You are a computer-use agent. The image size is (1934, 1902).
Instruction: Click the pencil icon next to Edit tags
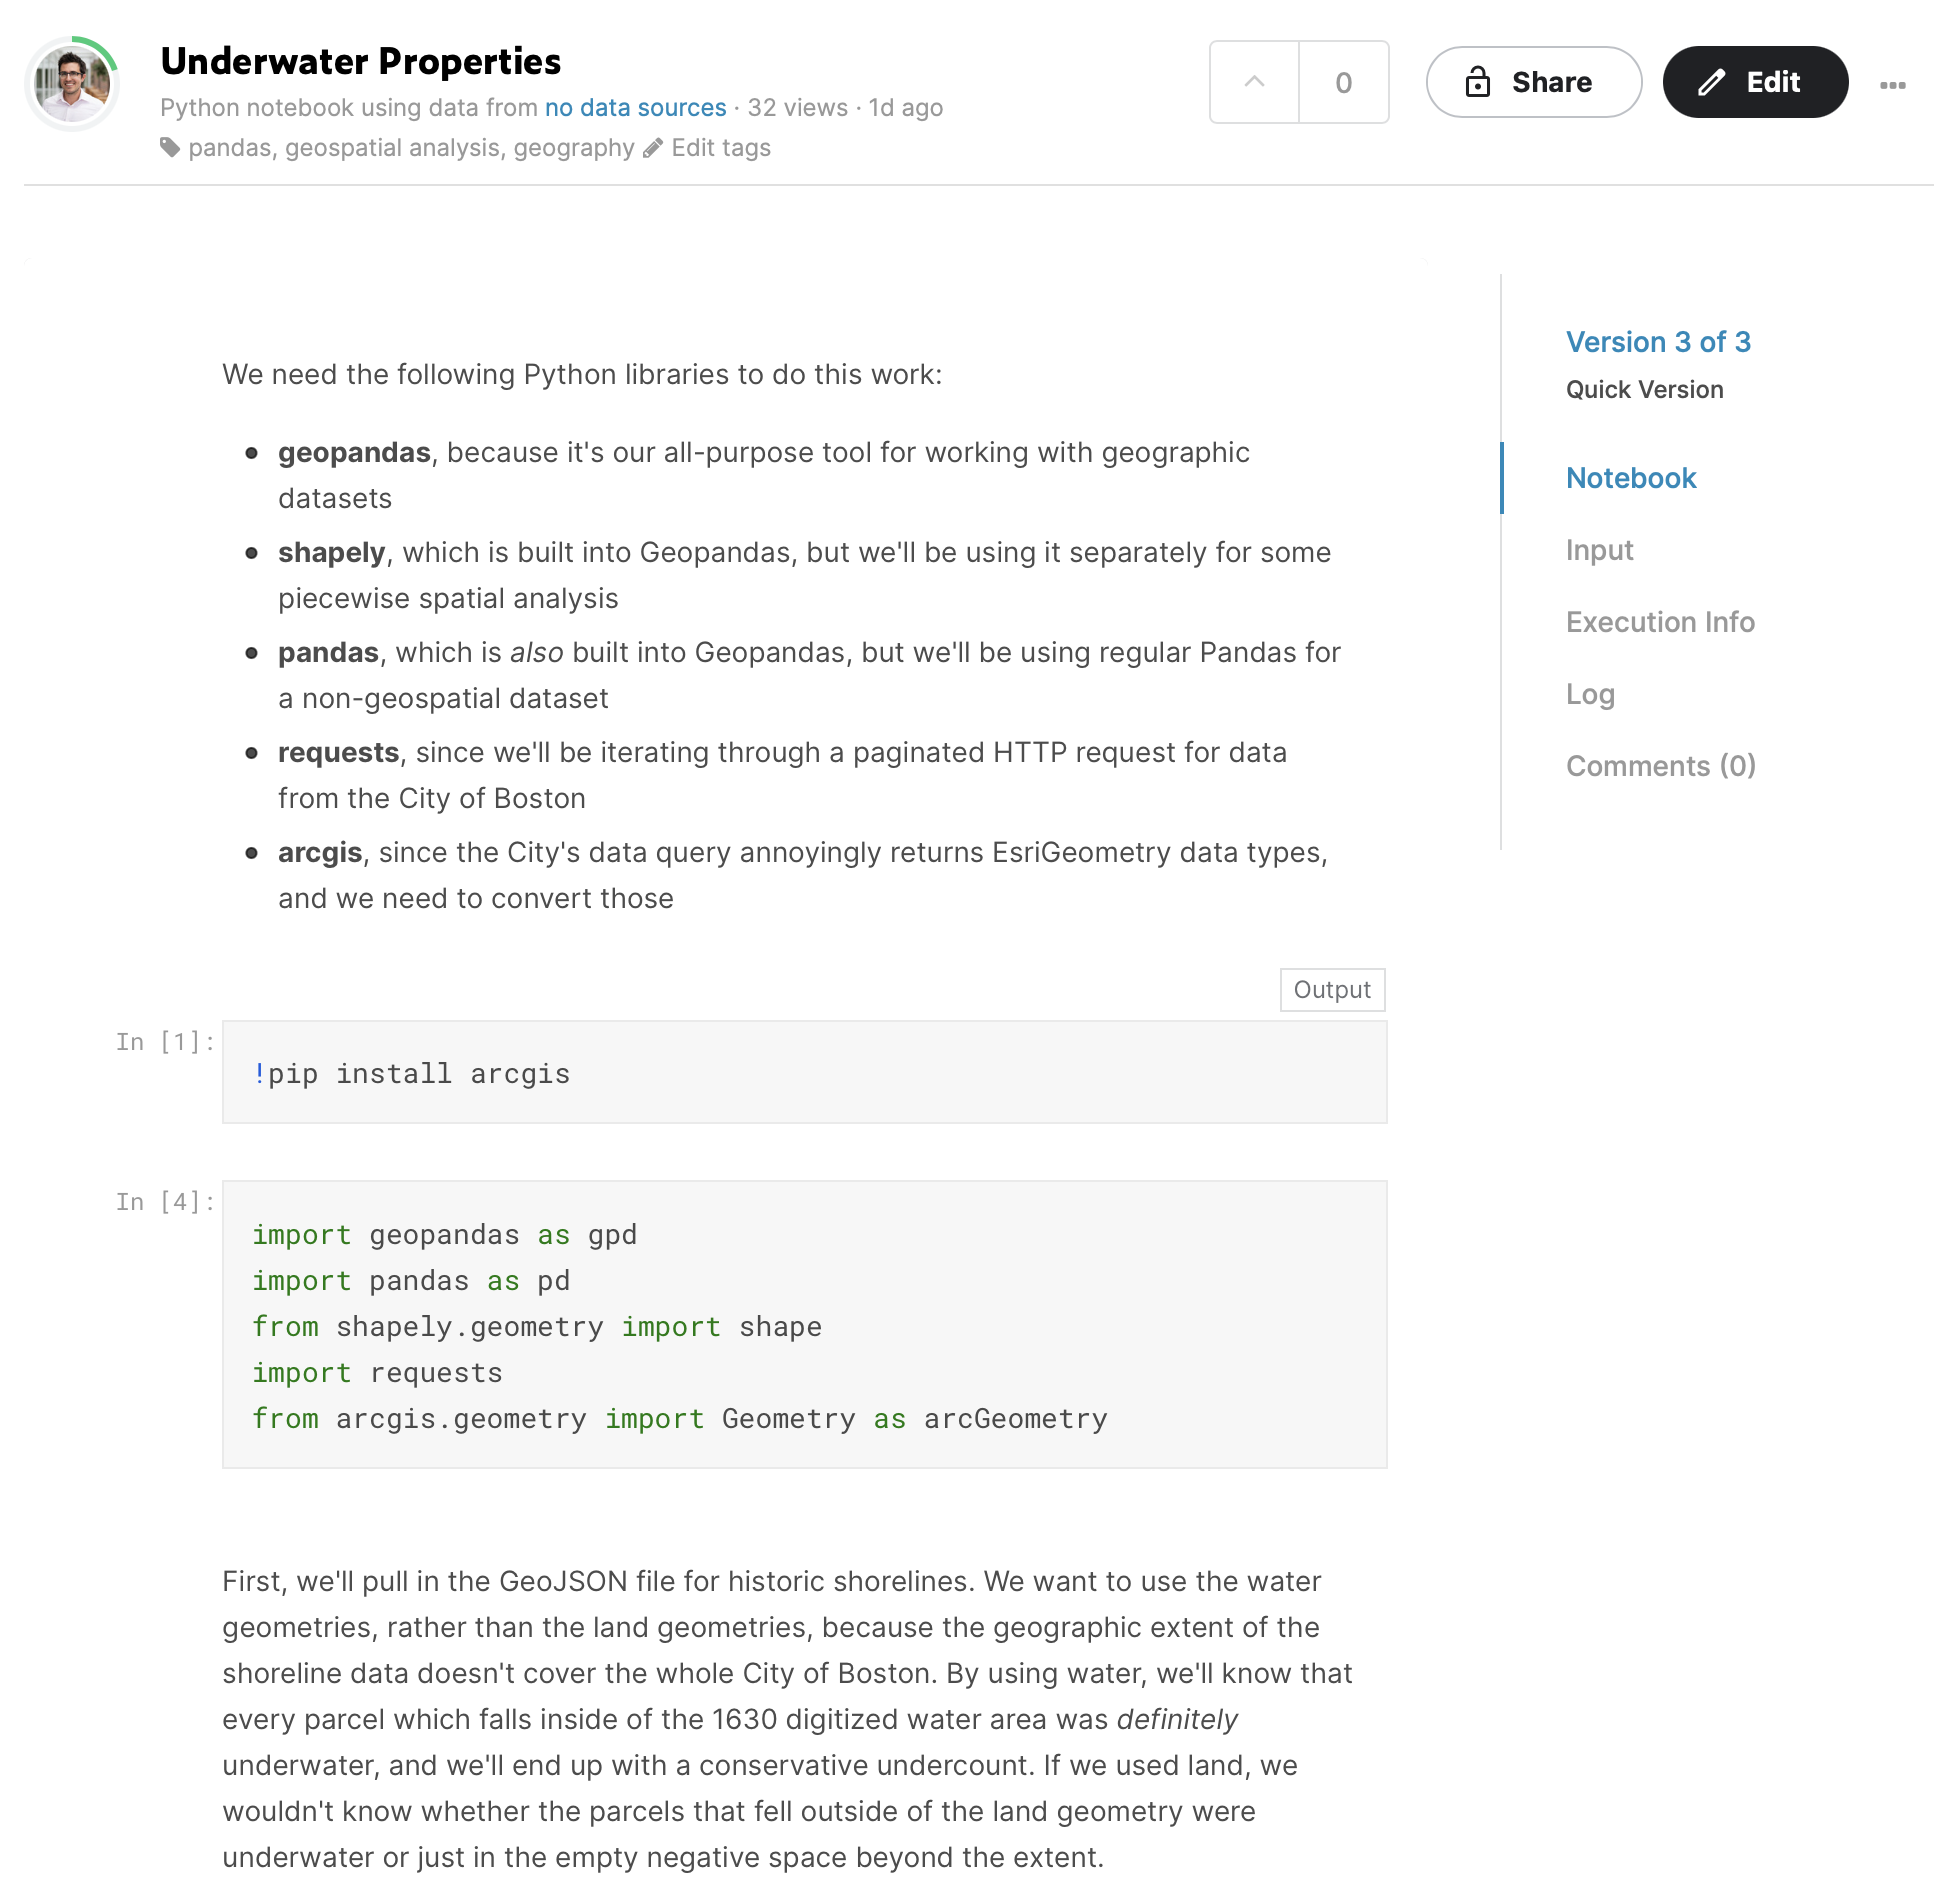[653, 148]
